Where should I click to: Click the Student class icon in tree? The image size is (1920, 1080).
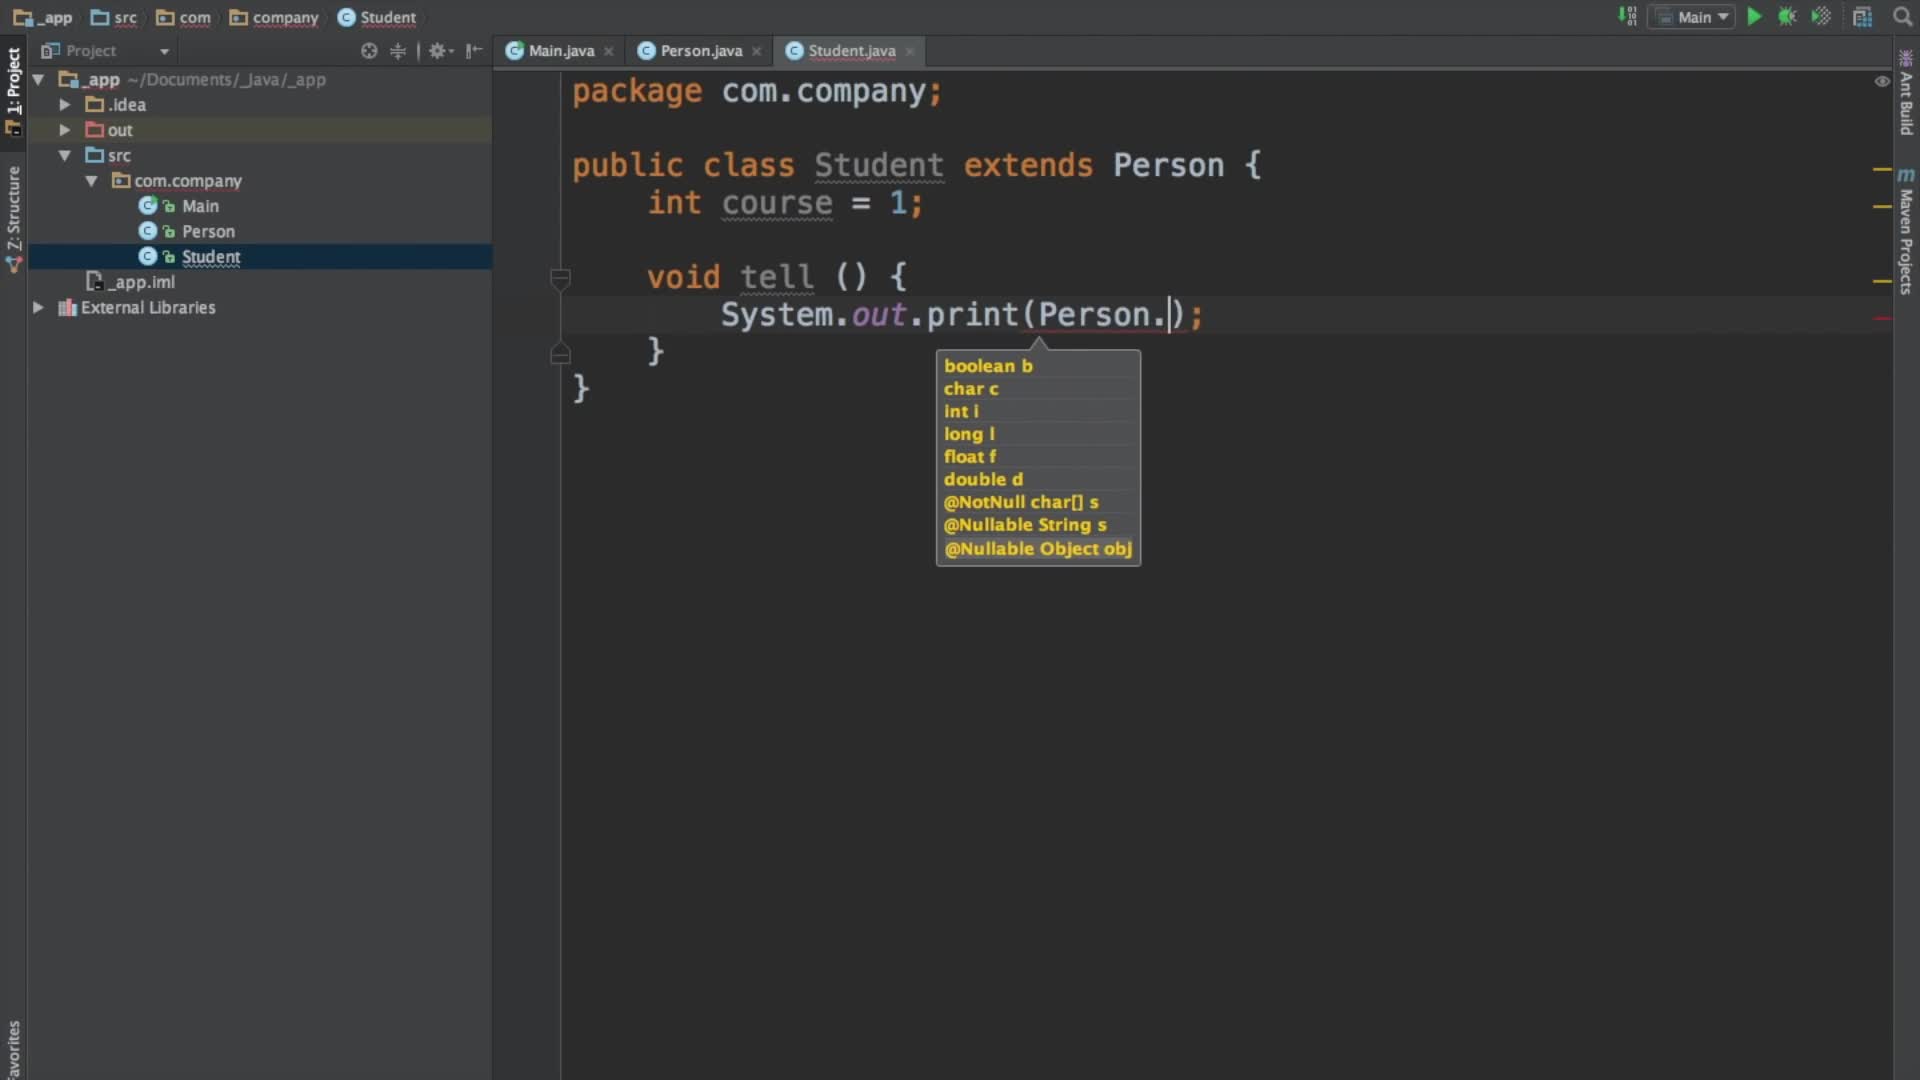tap(148, 256)
